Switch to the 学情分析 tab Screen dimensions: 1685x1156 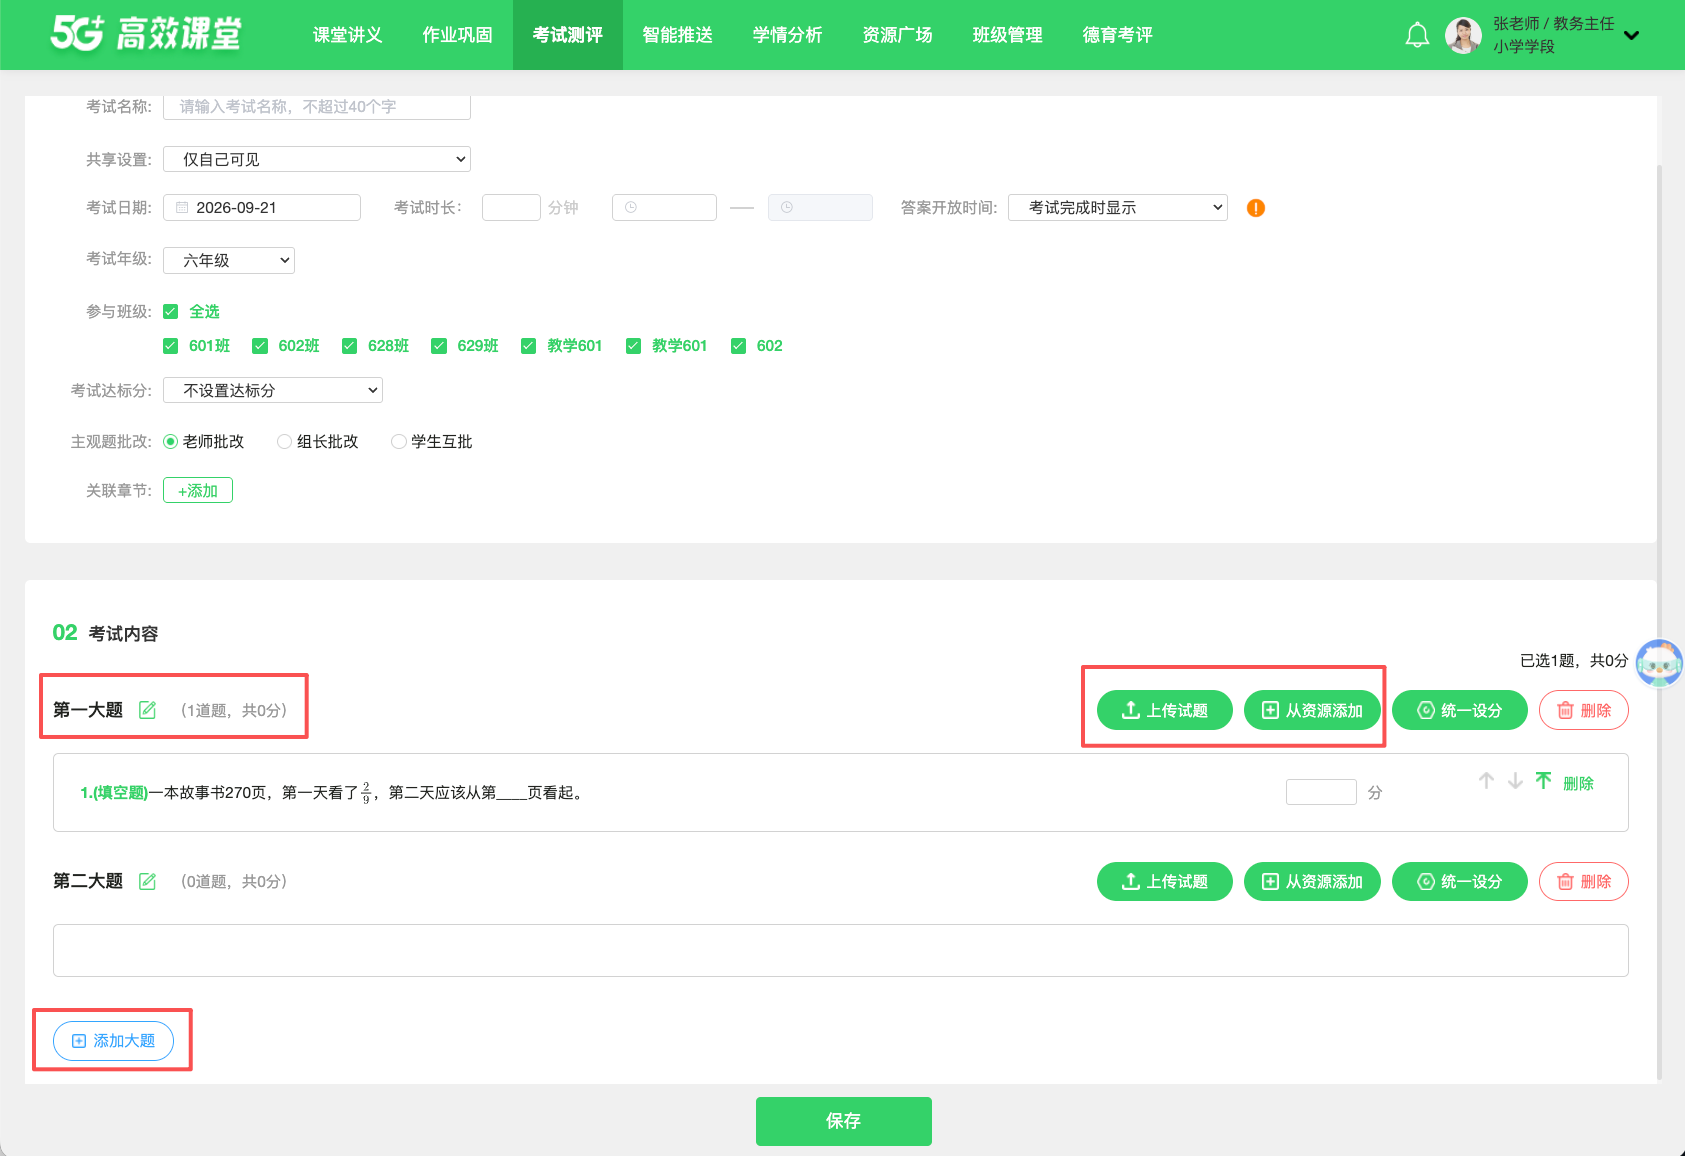[787, 35]
